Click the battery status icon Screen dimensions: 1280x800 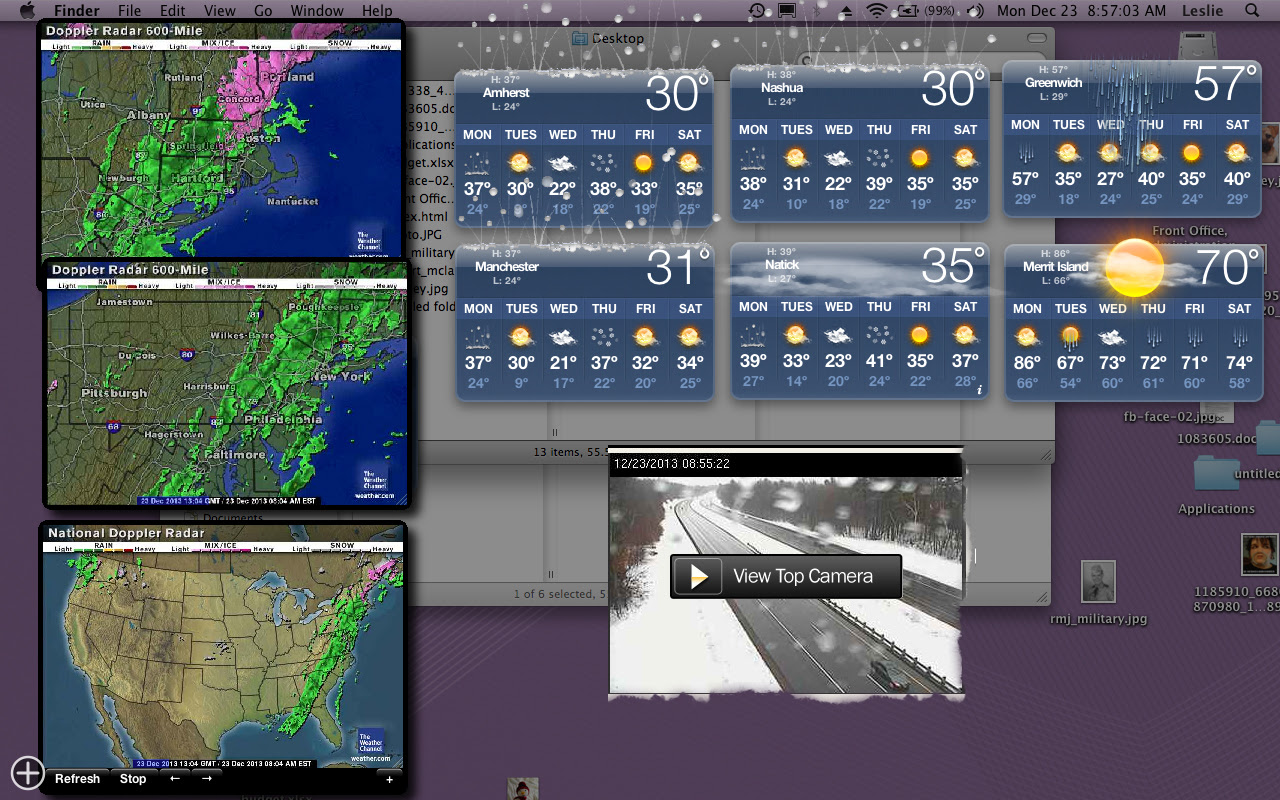908,11
